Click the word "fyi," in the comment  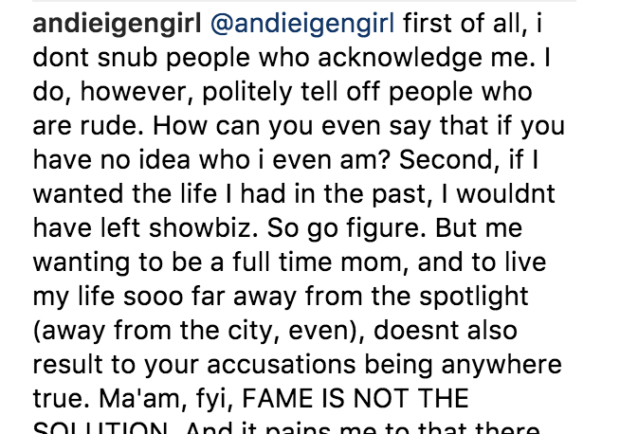pyautogui.click(x=214, y=399)
